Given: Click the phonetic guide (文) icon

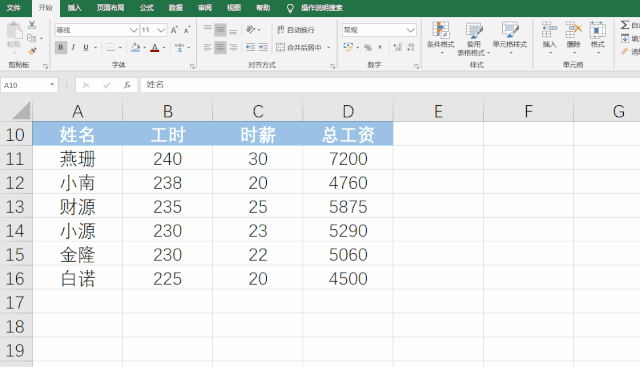Looking at the screenshot, I should (179, 48).
